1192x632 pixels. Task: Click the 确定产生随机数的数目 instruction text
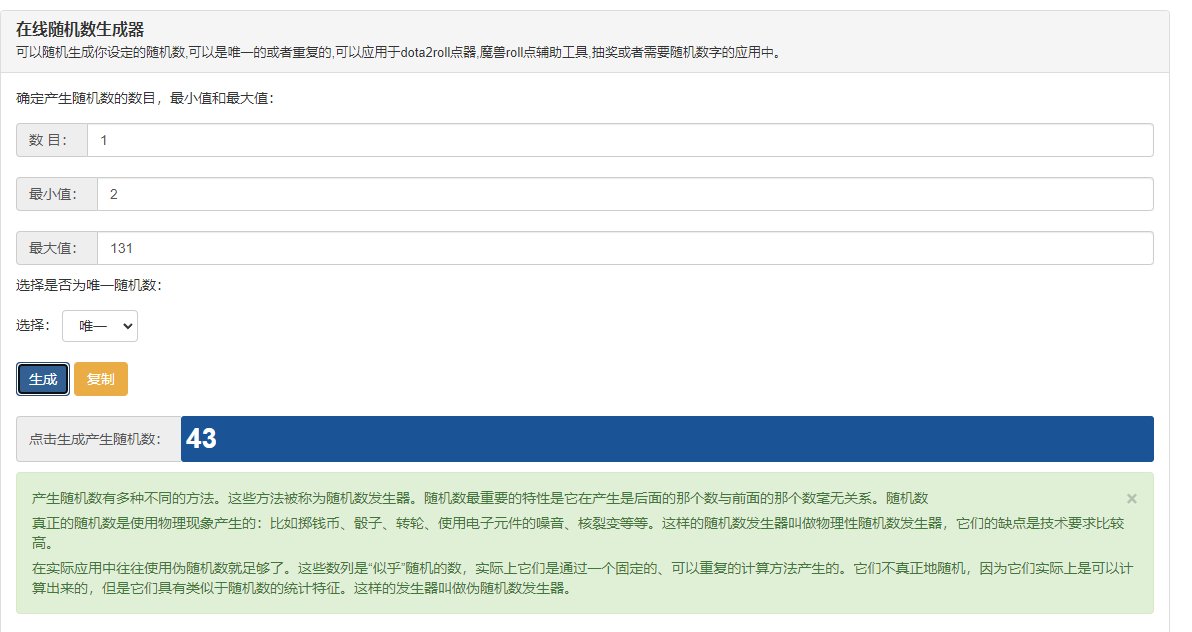(144, 98)
